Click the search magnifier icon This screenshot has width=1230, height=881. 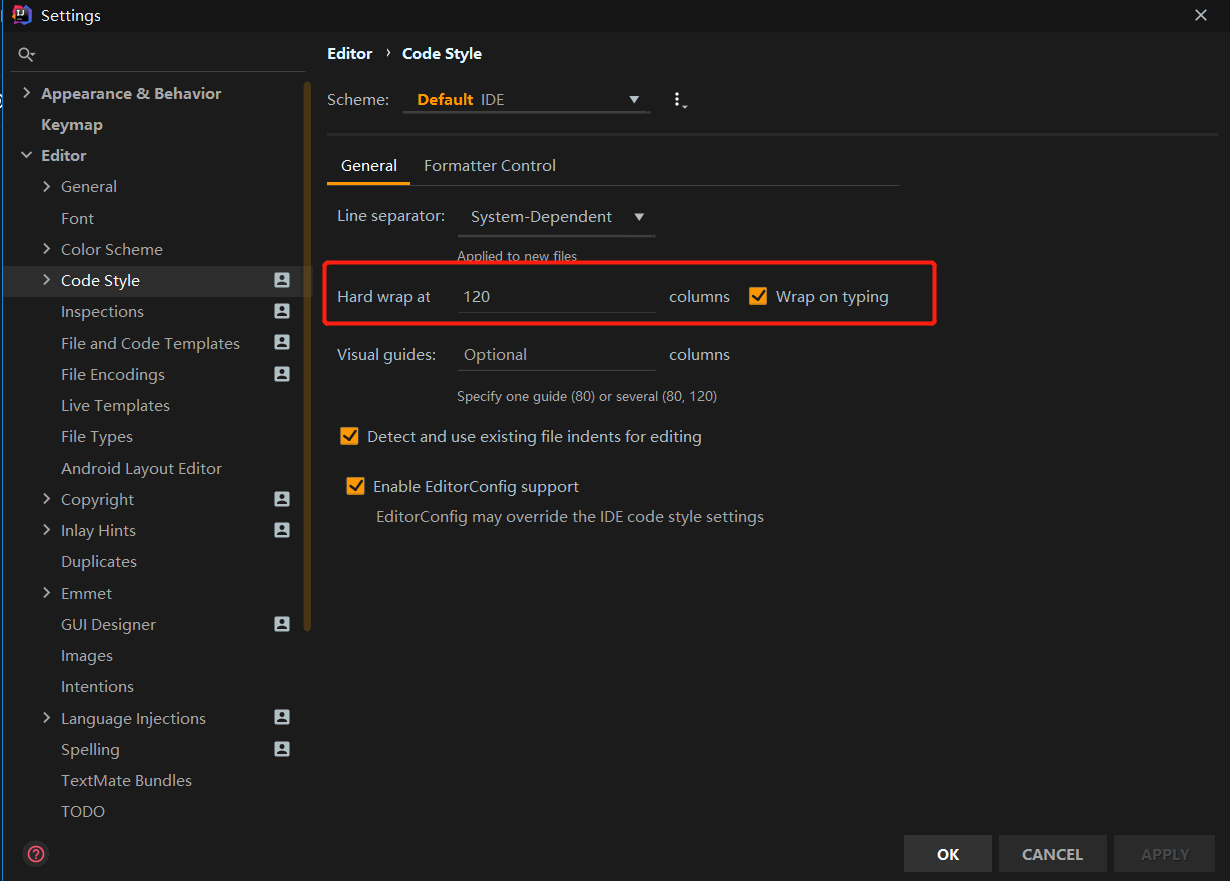[x=27, y=55]
